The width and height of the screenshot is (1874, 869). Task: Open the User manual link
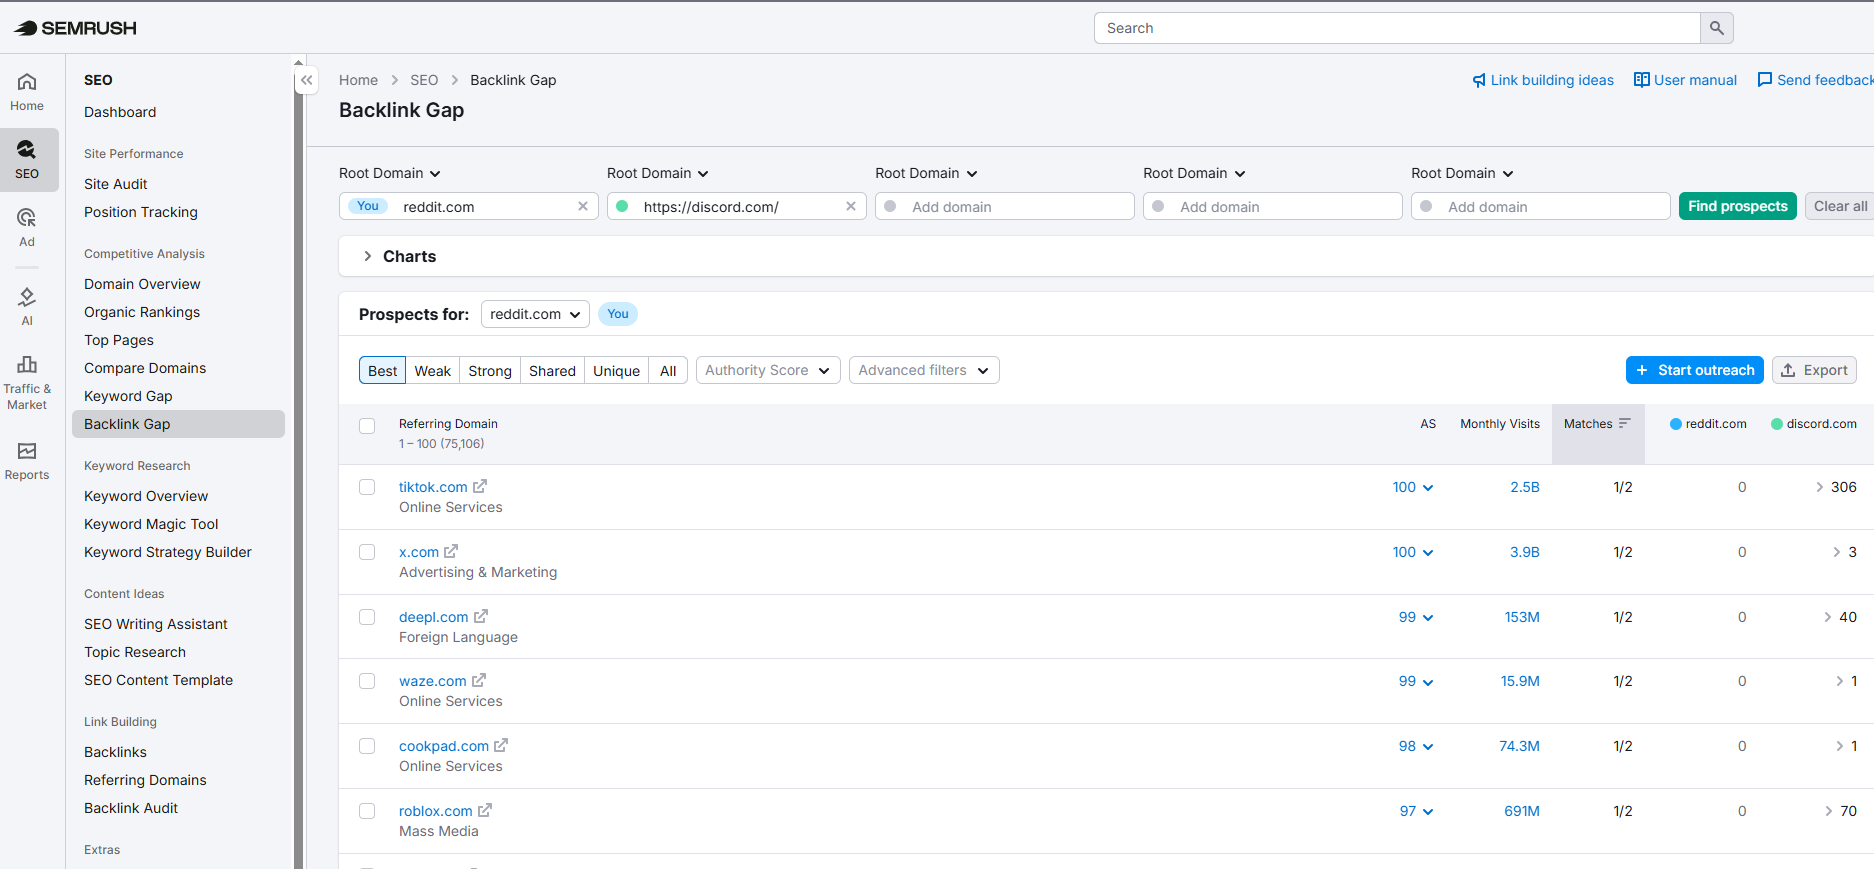click(1685, 80)
